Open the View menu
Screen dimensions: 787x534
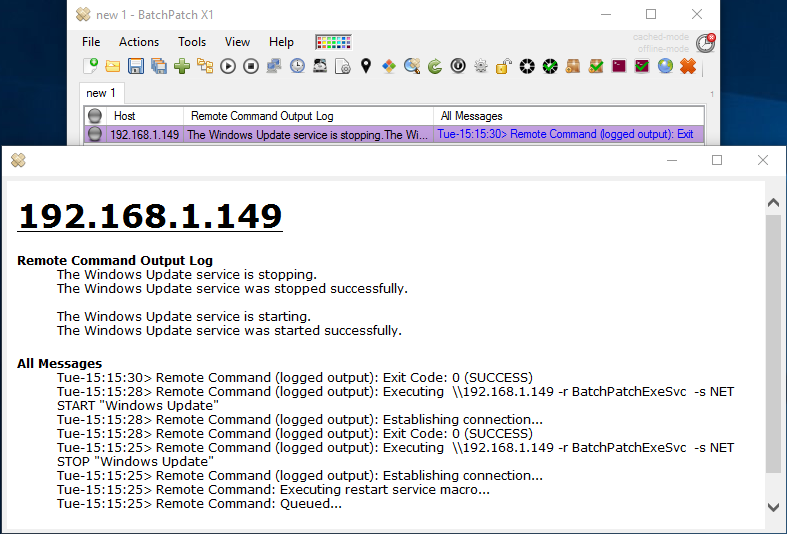(x=237, y=42)
